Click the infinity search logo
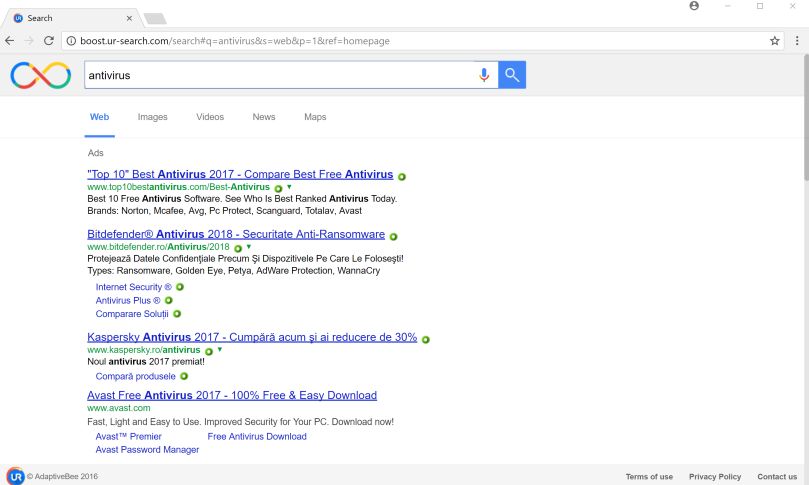Viewport: 809px width, 485px height. (x=41, y=75)
